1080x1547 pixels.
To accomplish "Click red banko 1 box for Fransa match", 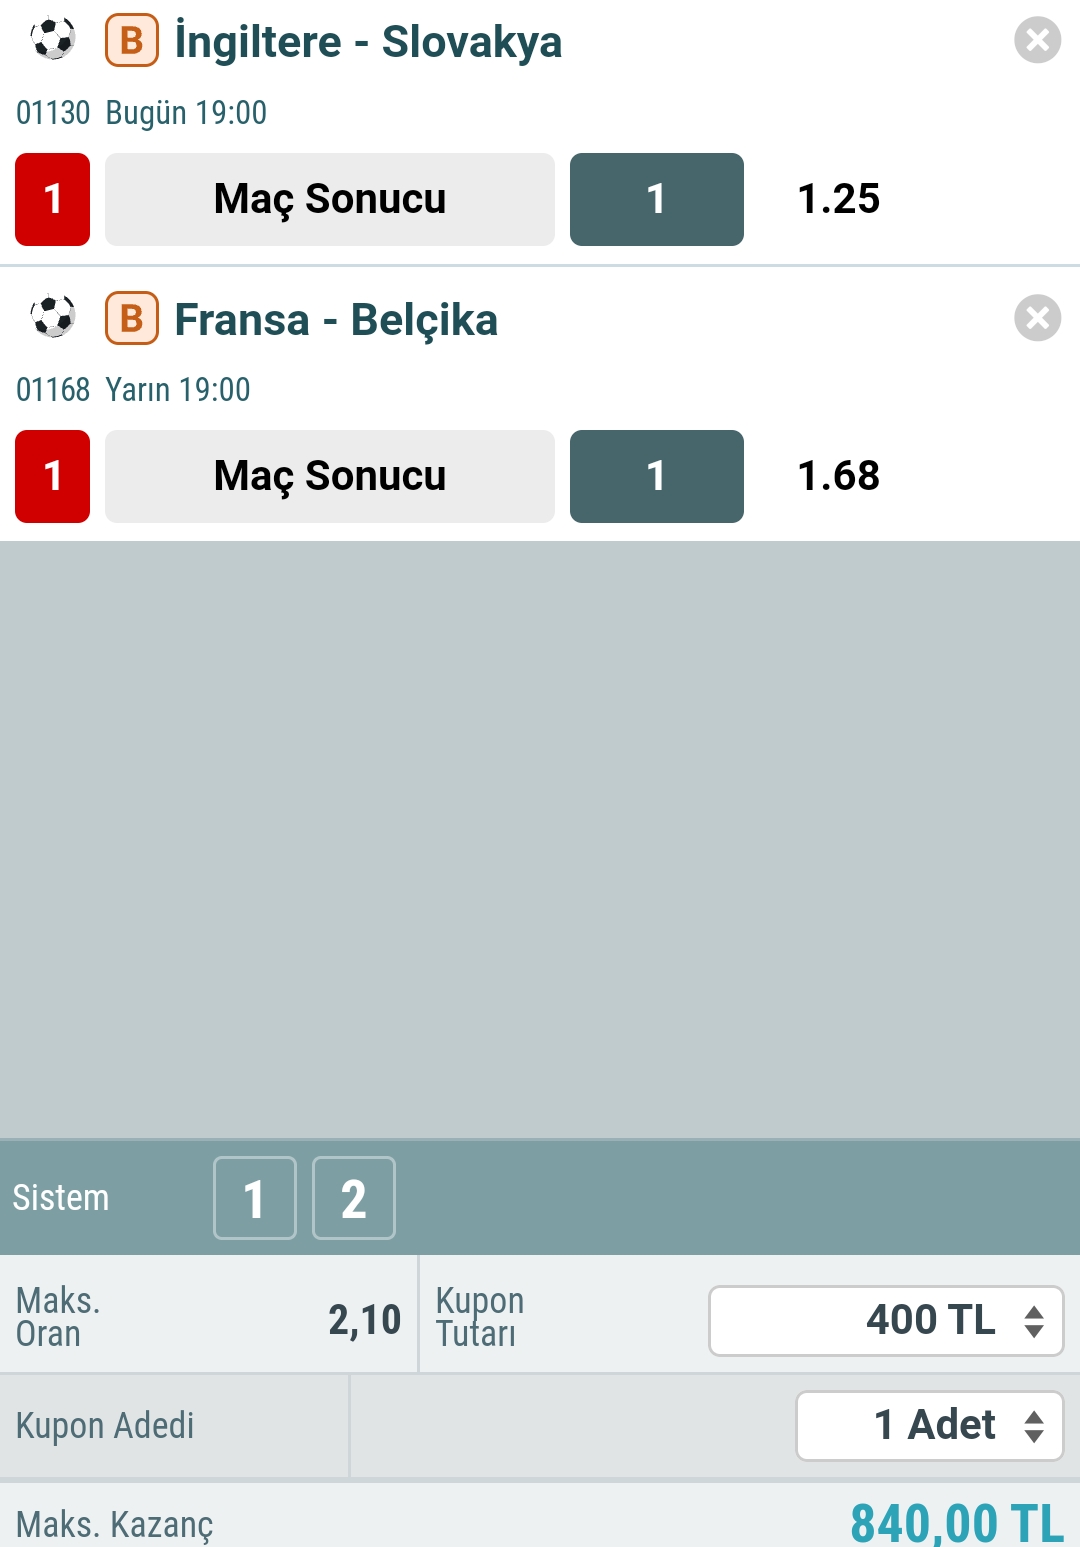I will coord(53,476).
